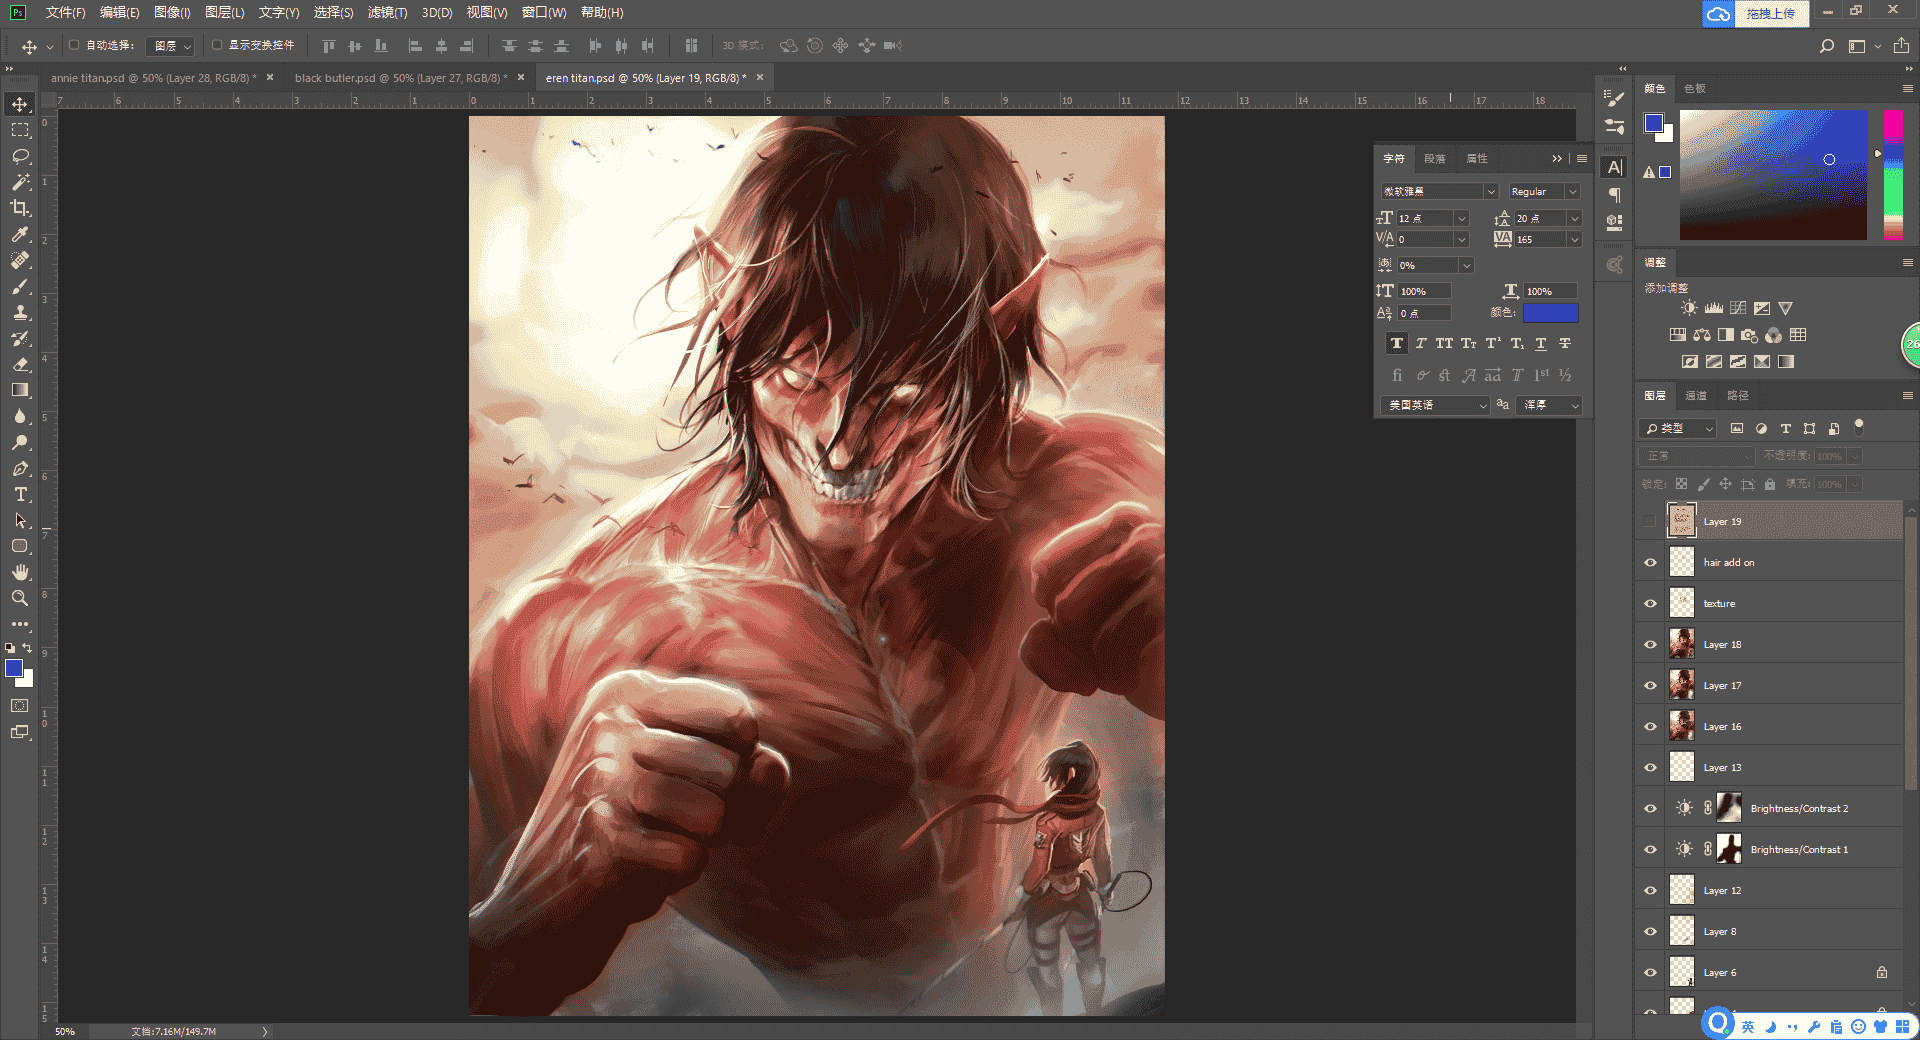Add a Brightness/Contrast adjustment icon

click(1689, 308)
